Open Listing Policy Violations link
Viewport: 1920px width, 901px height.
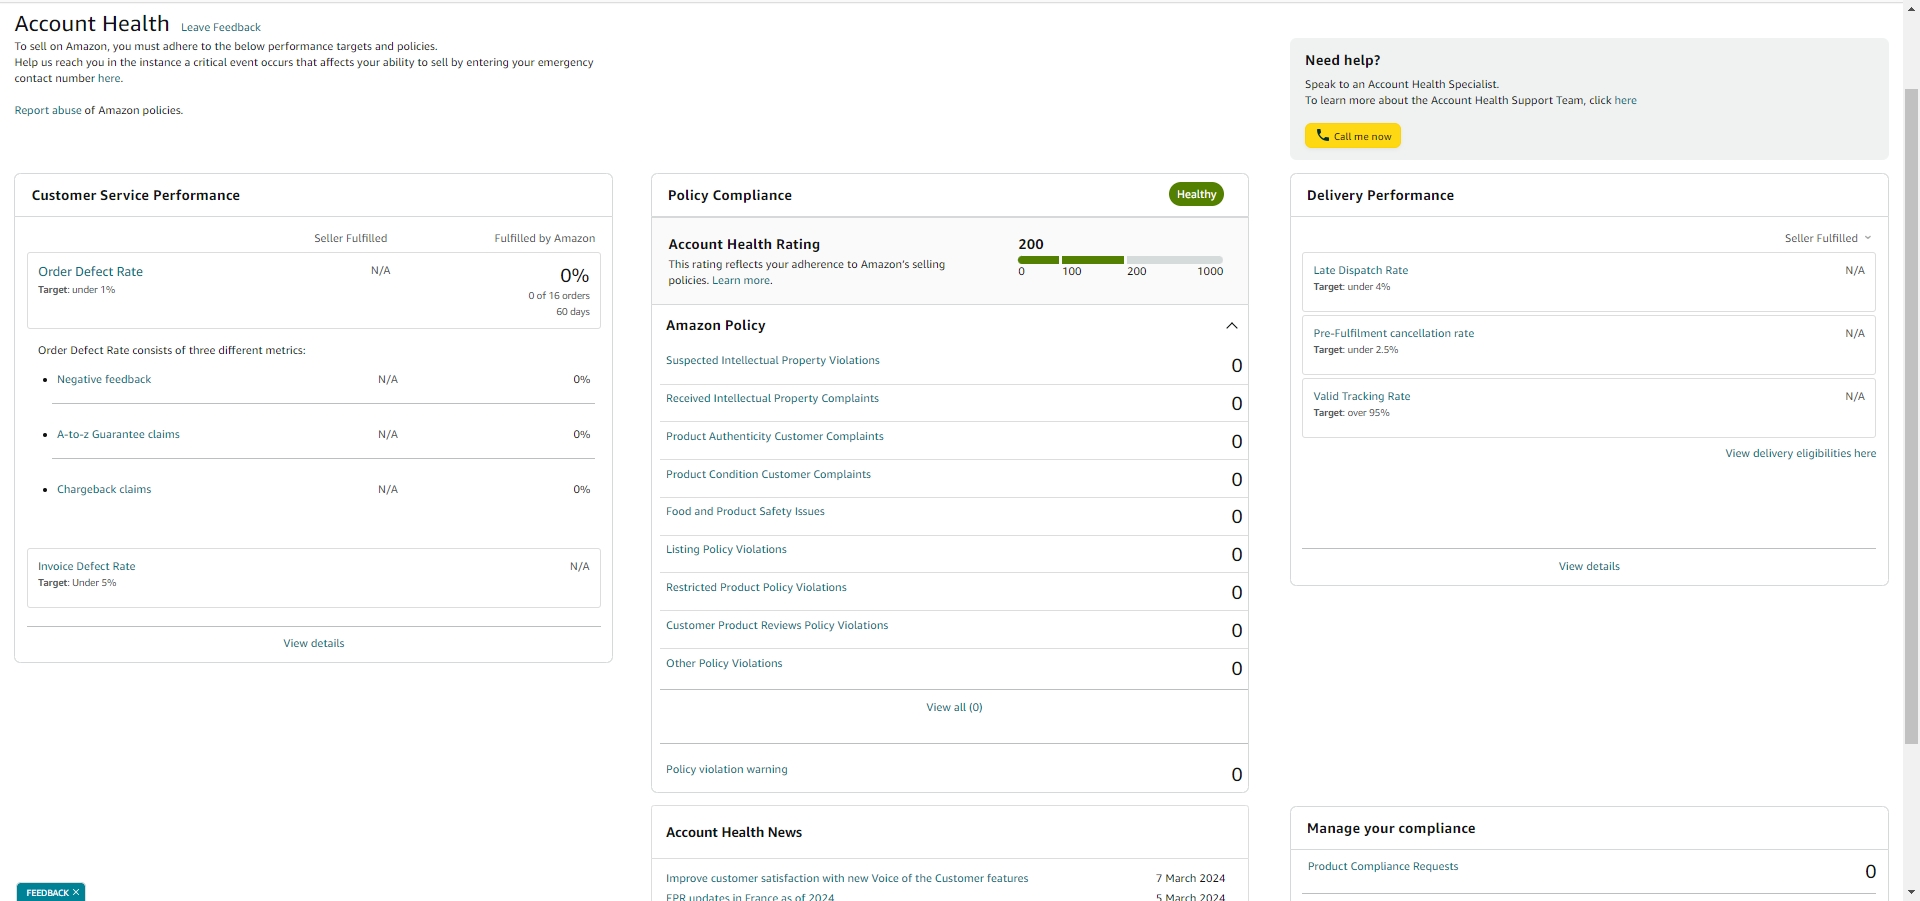point(726,549)
